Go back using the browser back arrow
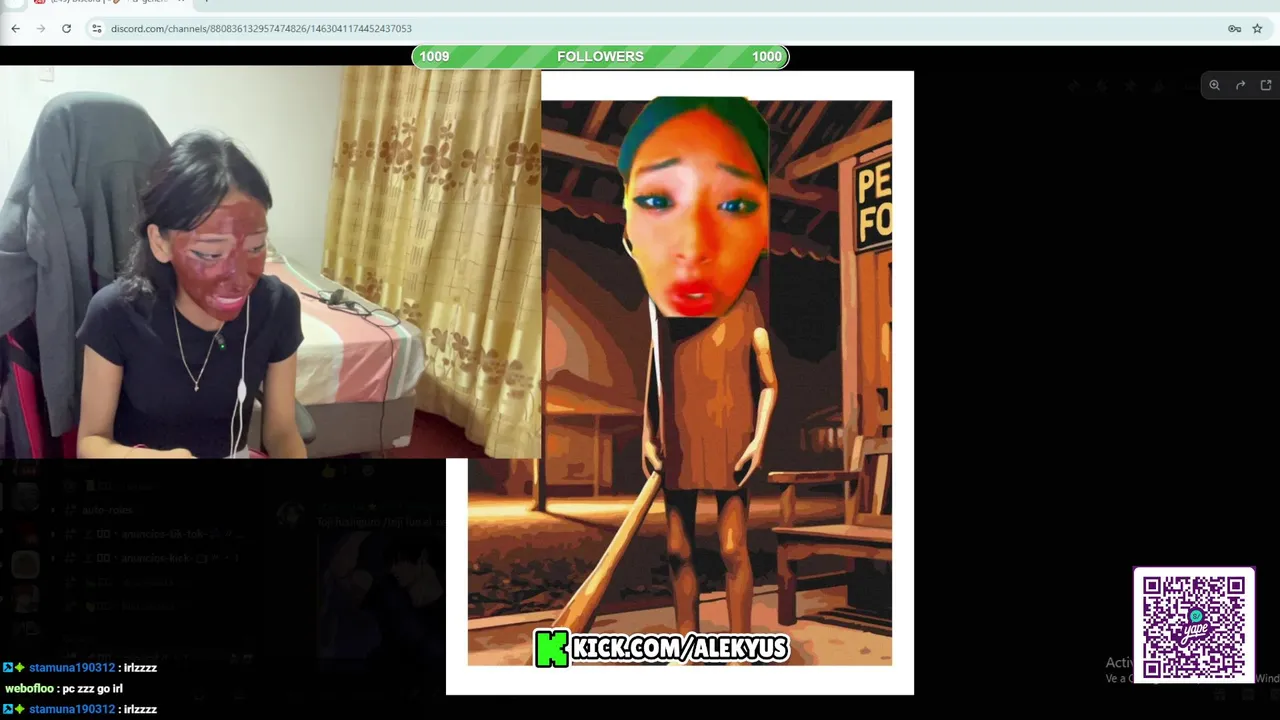Image resolution: width=1280 pixels, height=720 pixels. [15, 29]
